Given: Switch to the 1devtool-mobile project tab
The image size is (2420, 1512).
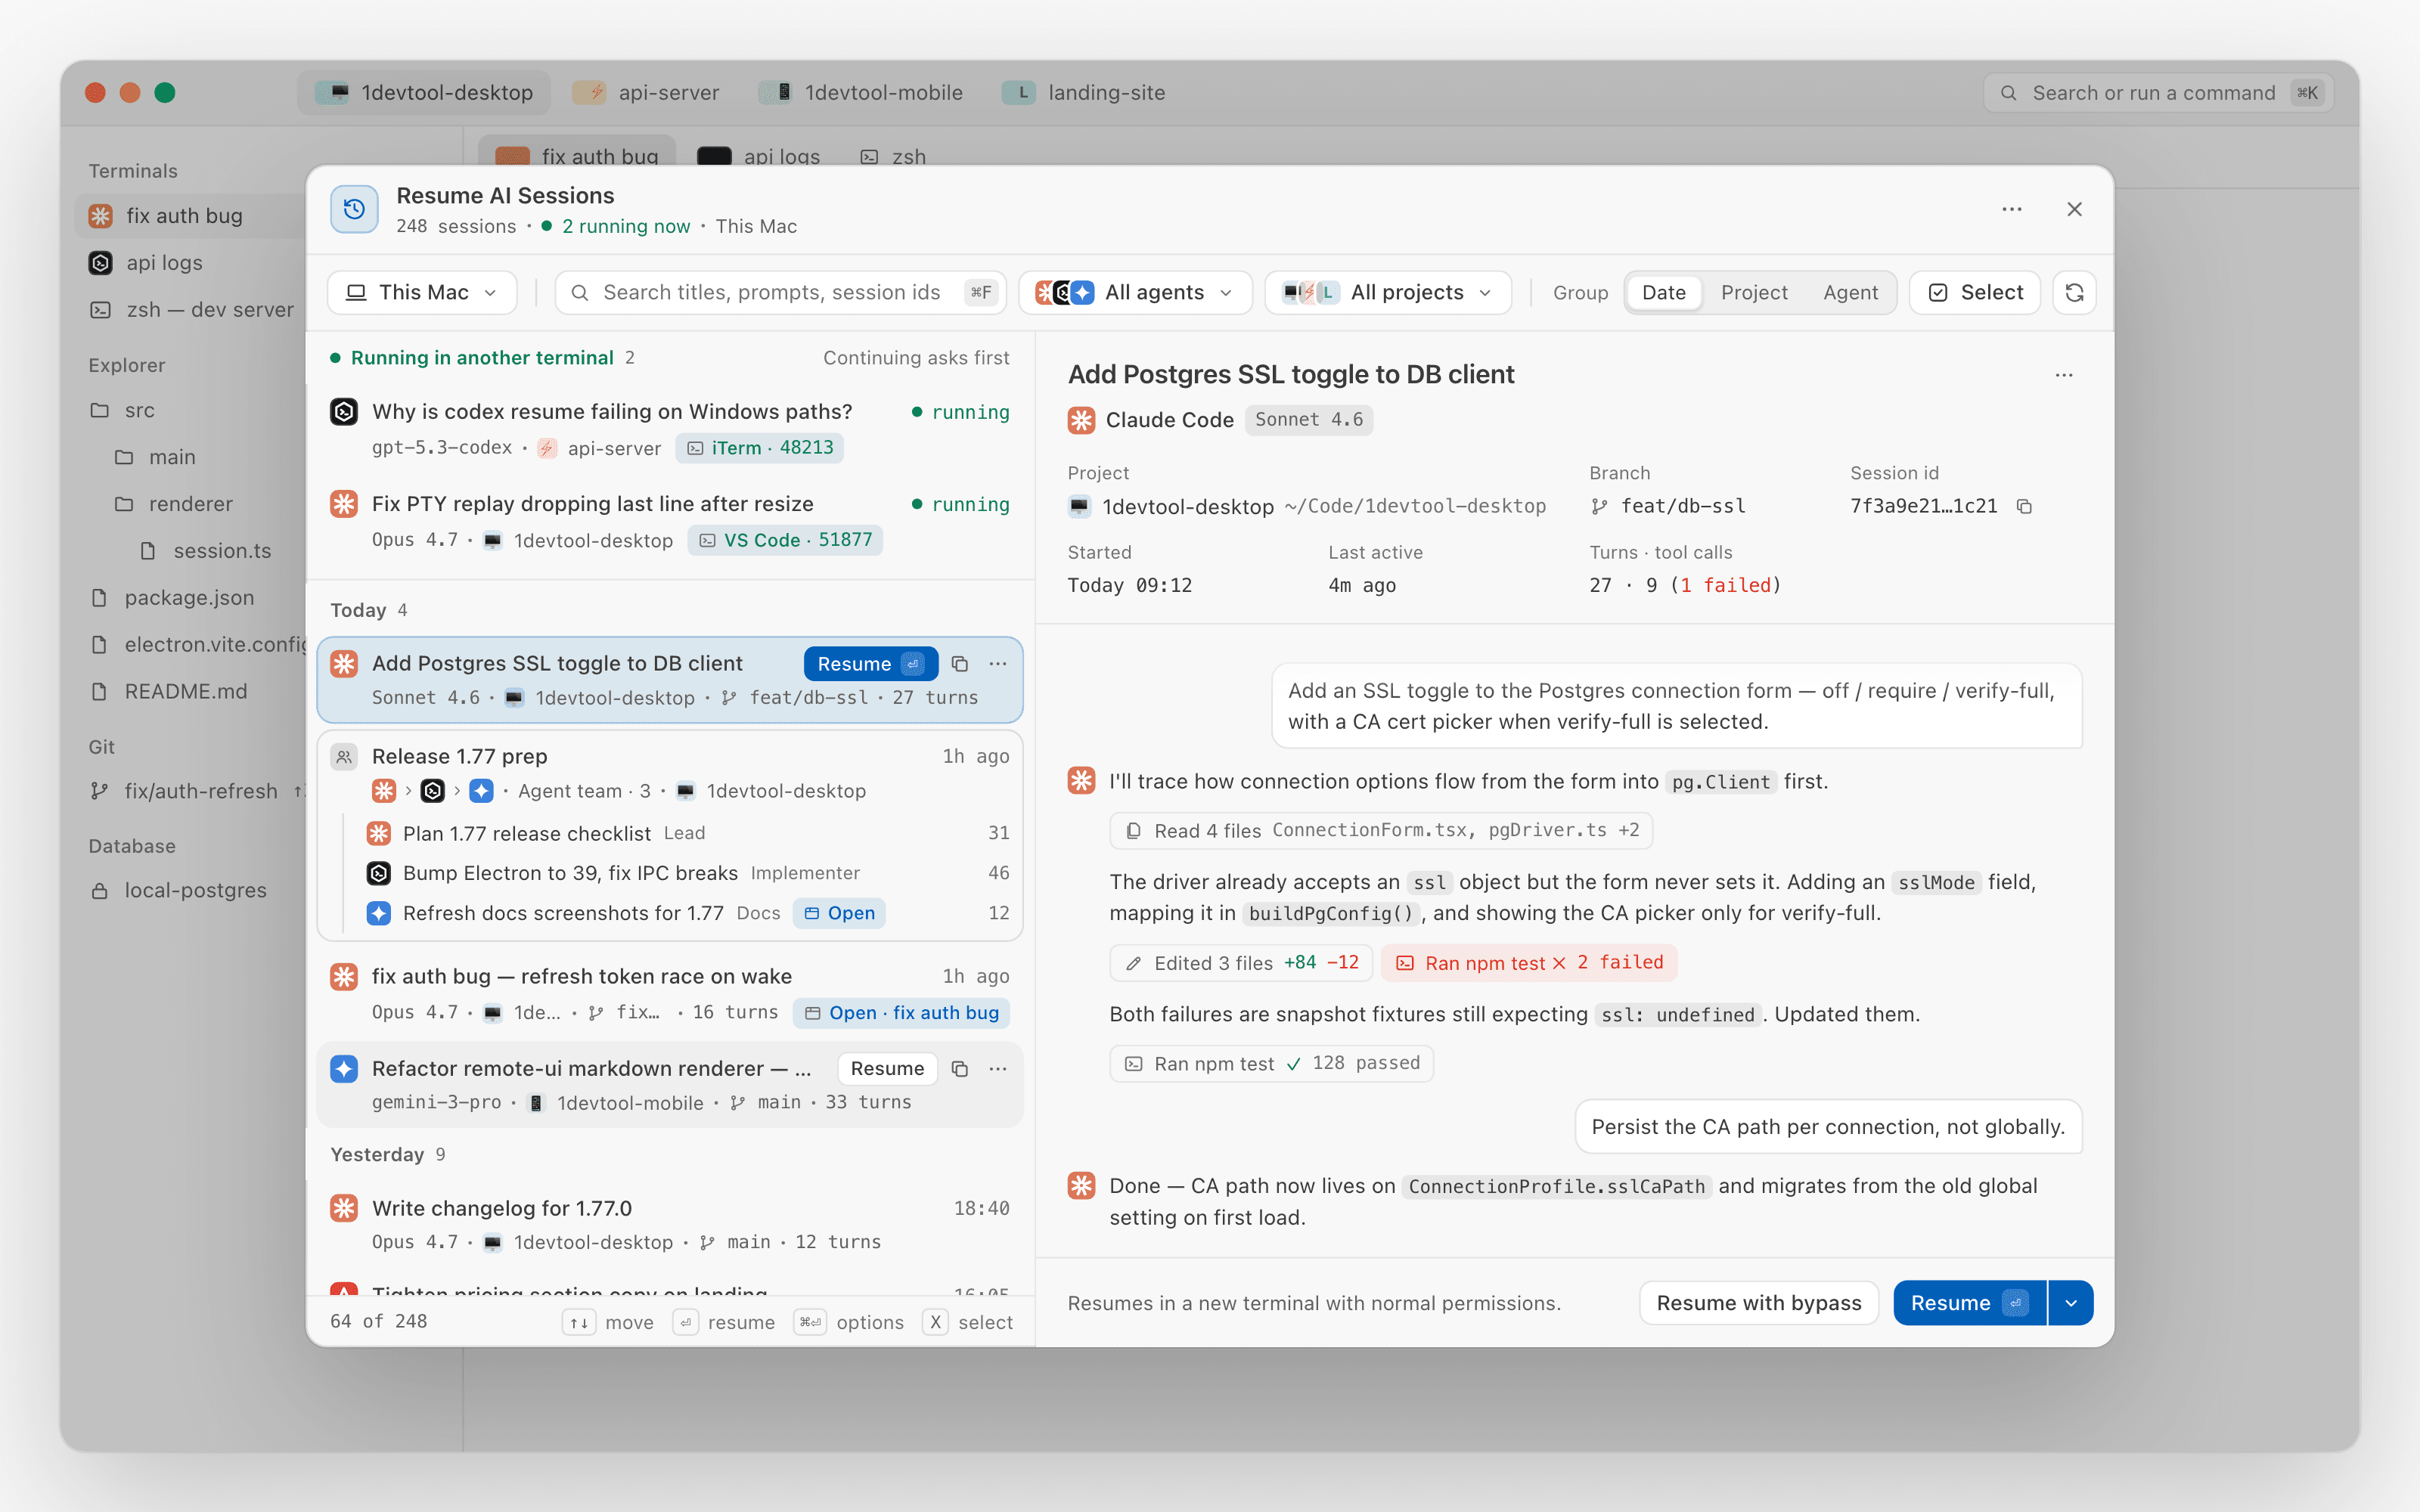Looking at the screenshot, I should click(861, 93).
